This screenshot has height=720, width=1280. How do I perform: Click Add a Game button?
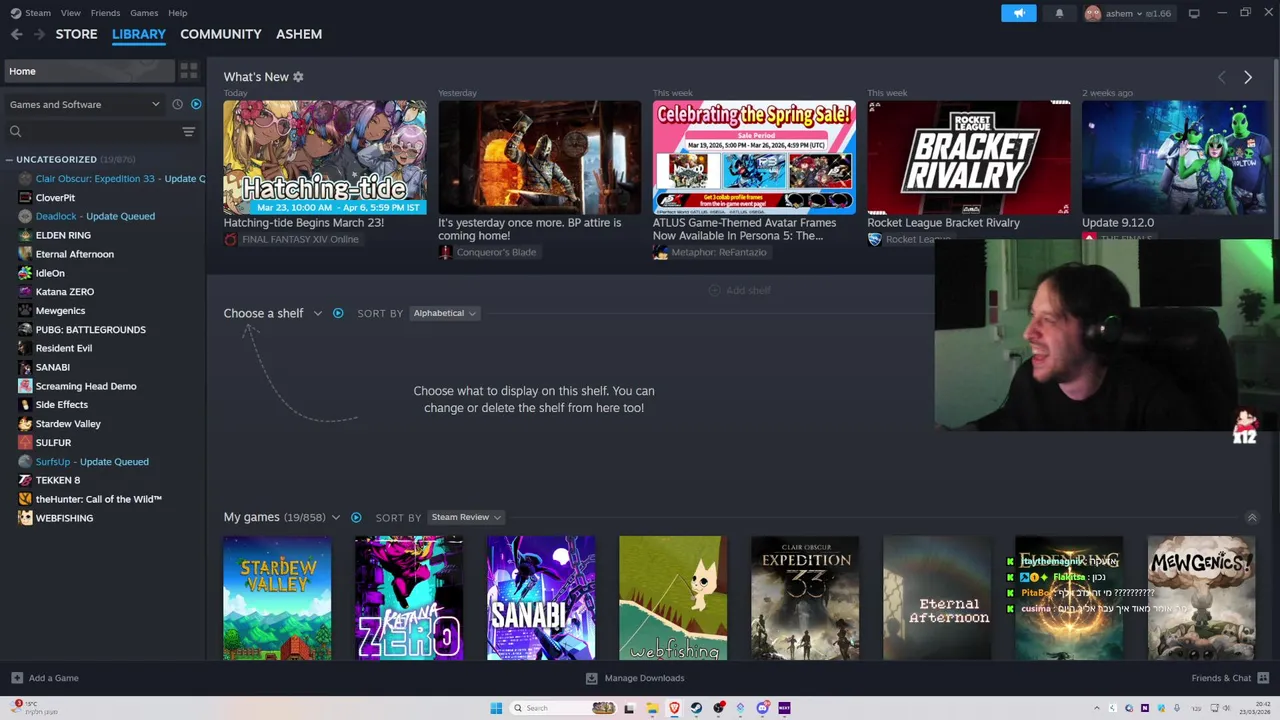[45, 678]
